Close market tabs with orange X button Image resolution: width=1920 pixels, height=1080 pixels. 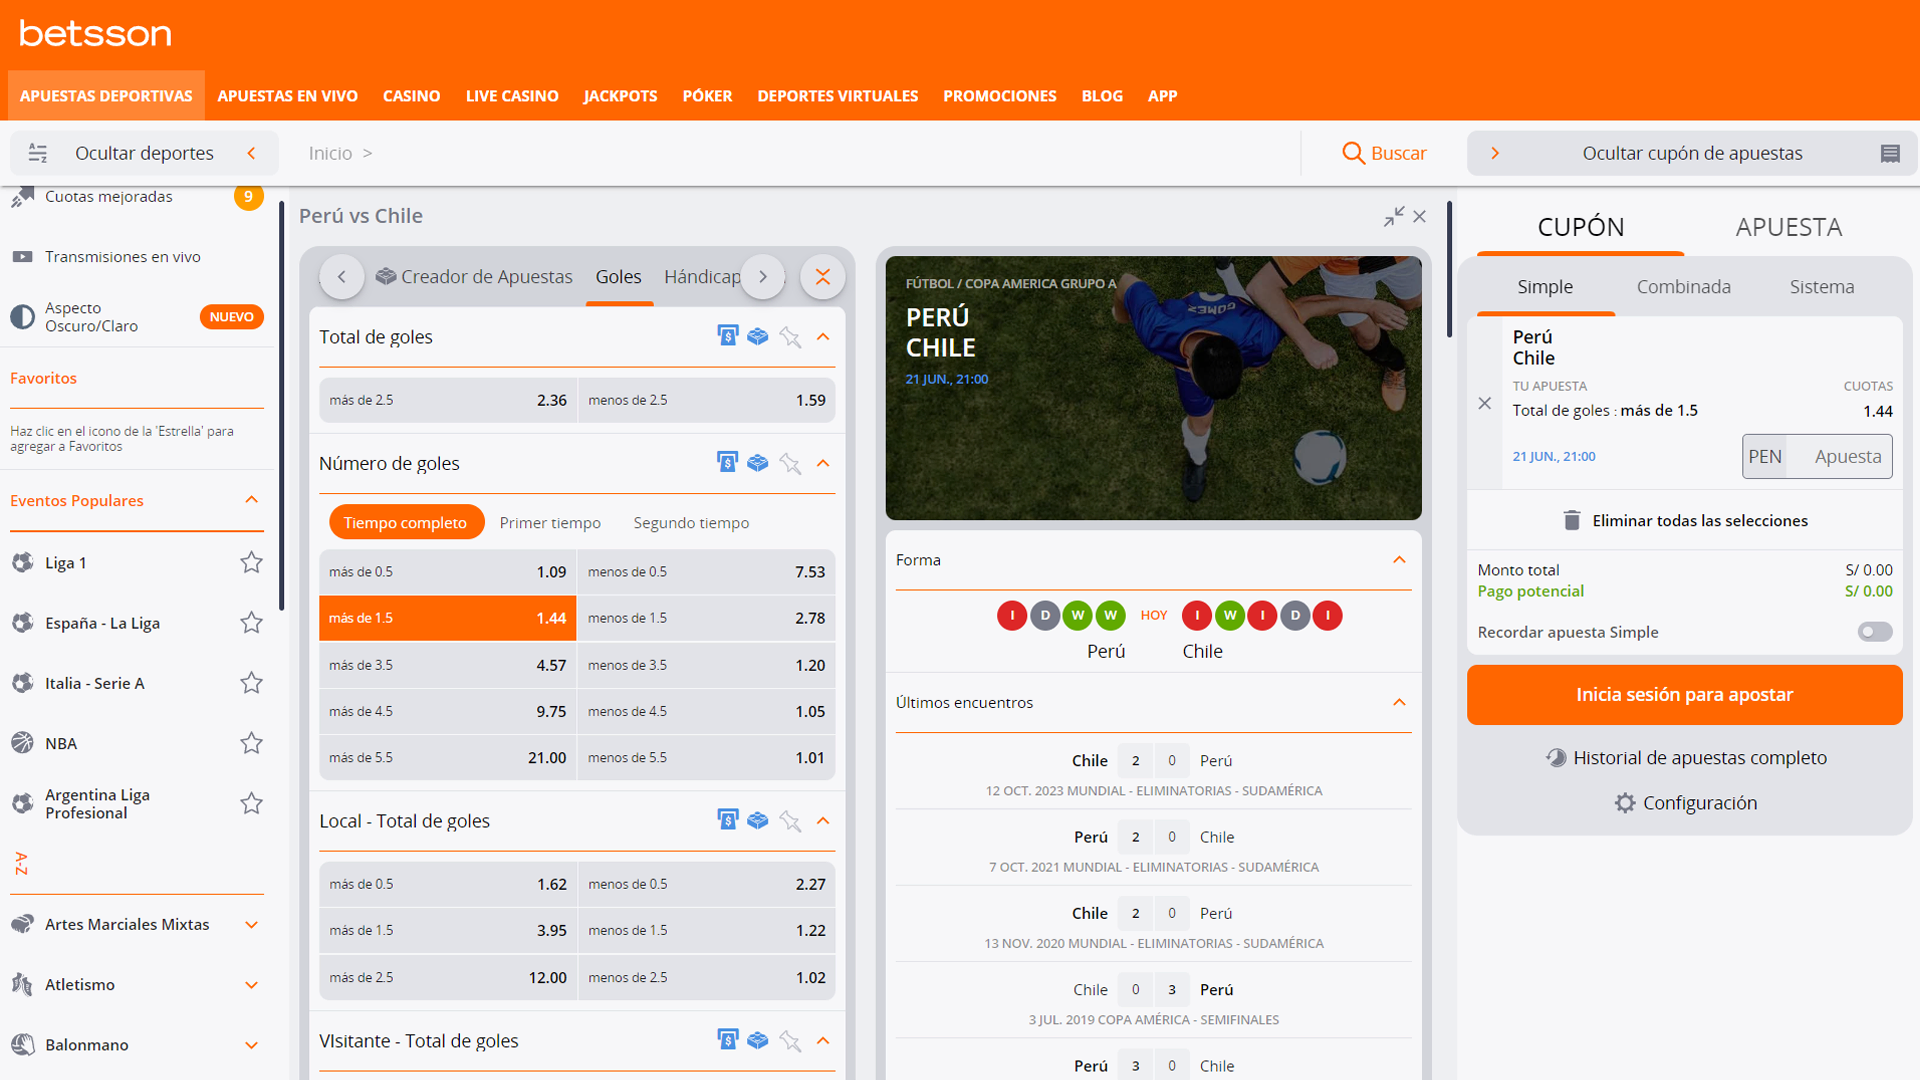(x=823, y=277)
